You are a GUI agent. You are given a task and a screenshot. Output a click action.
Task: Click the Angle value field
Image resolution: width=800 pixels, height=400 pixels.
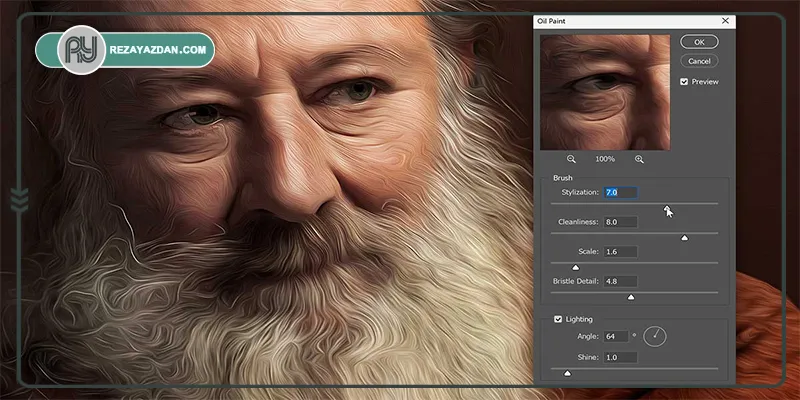click(616, 336)
